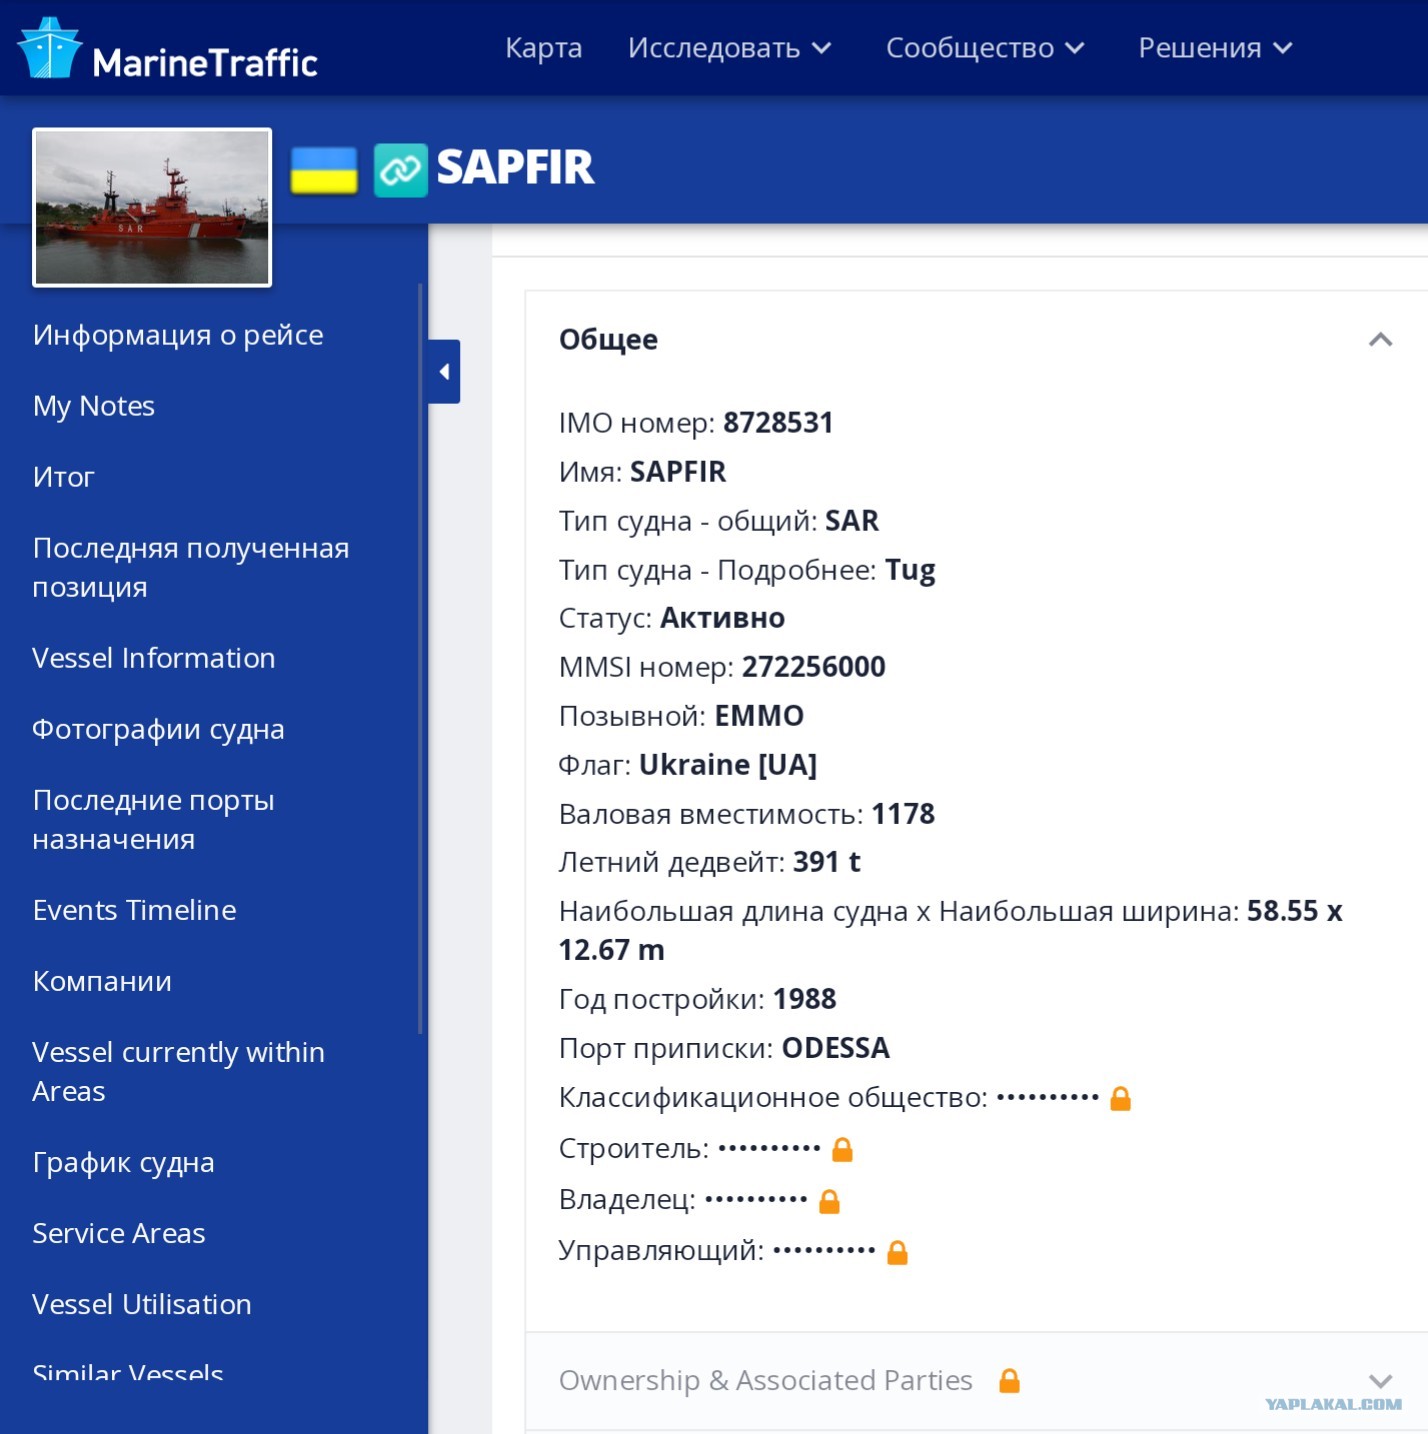
Task: Click the status value Активно
Action: click(x=722, y=618)
